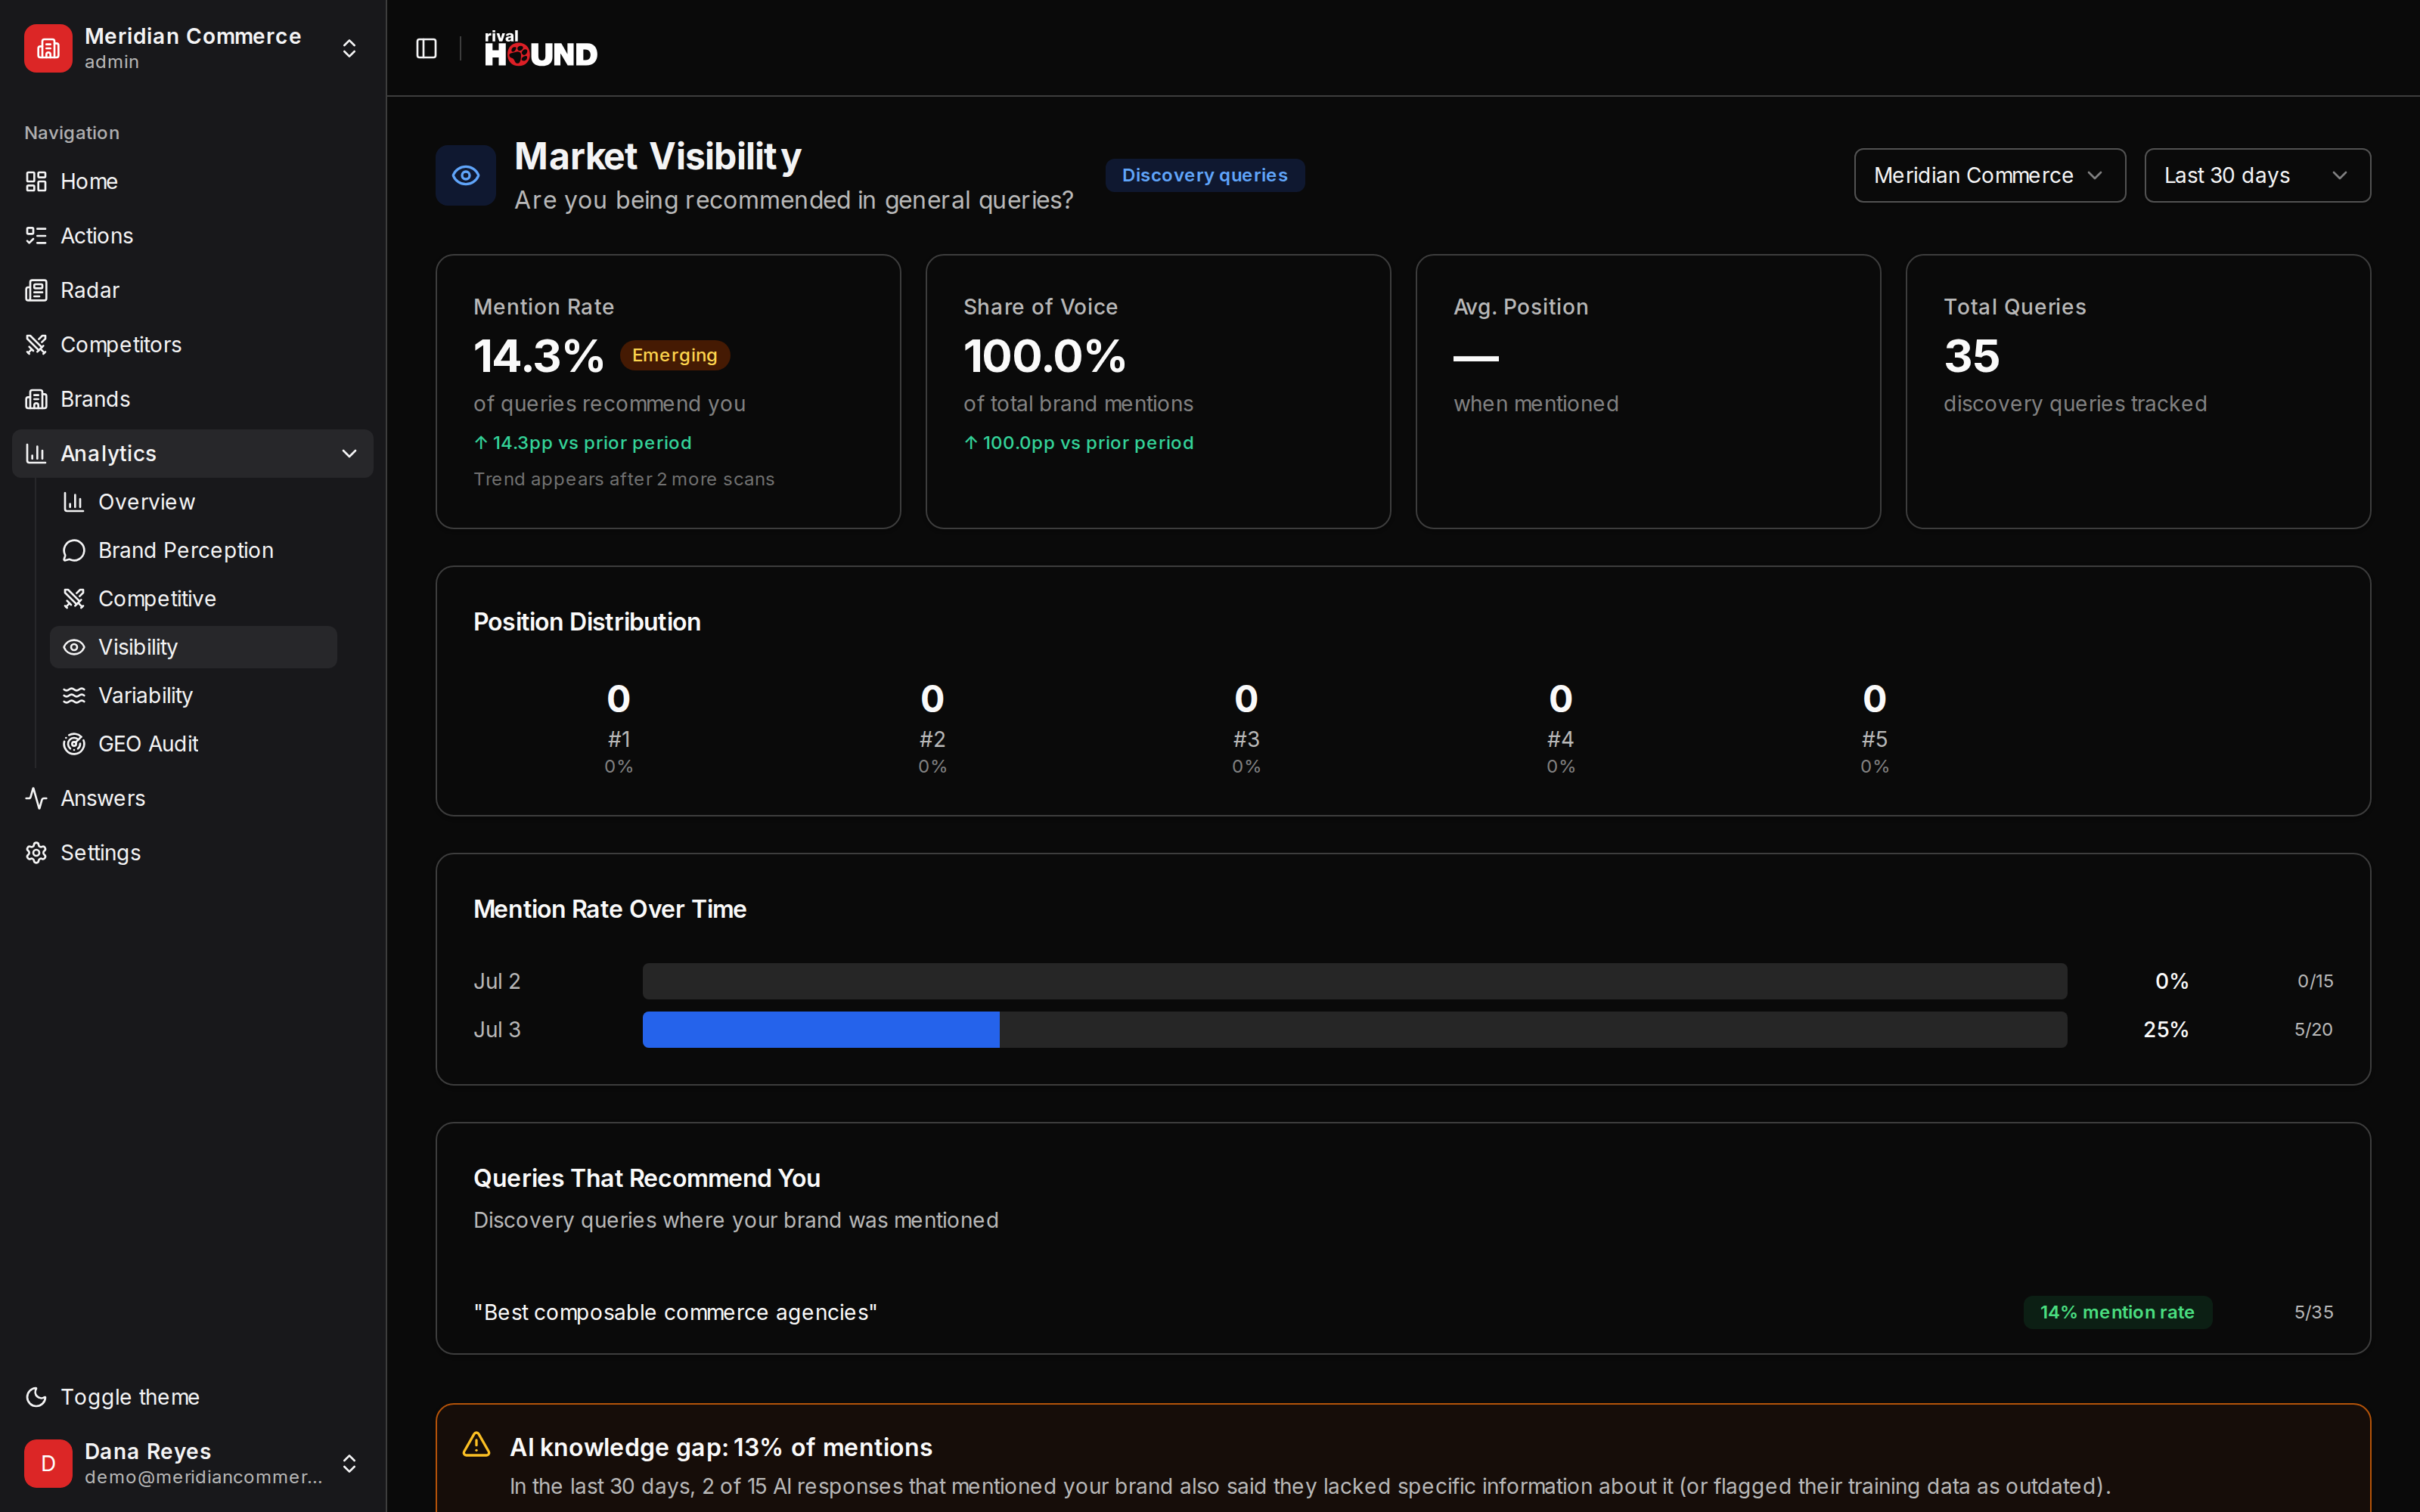
Task: Open Analytics Overview subpage
Action: pos(193,502)
